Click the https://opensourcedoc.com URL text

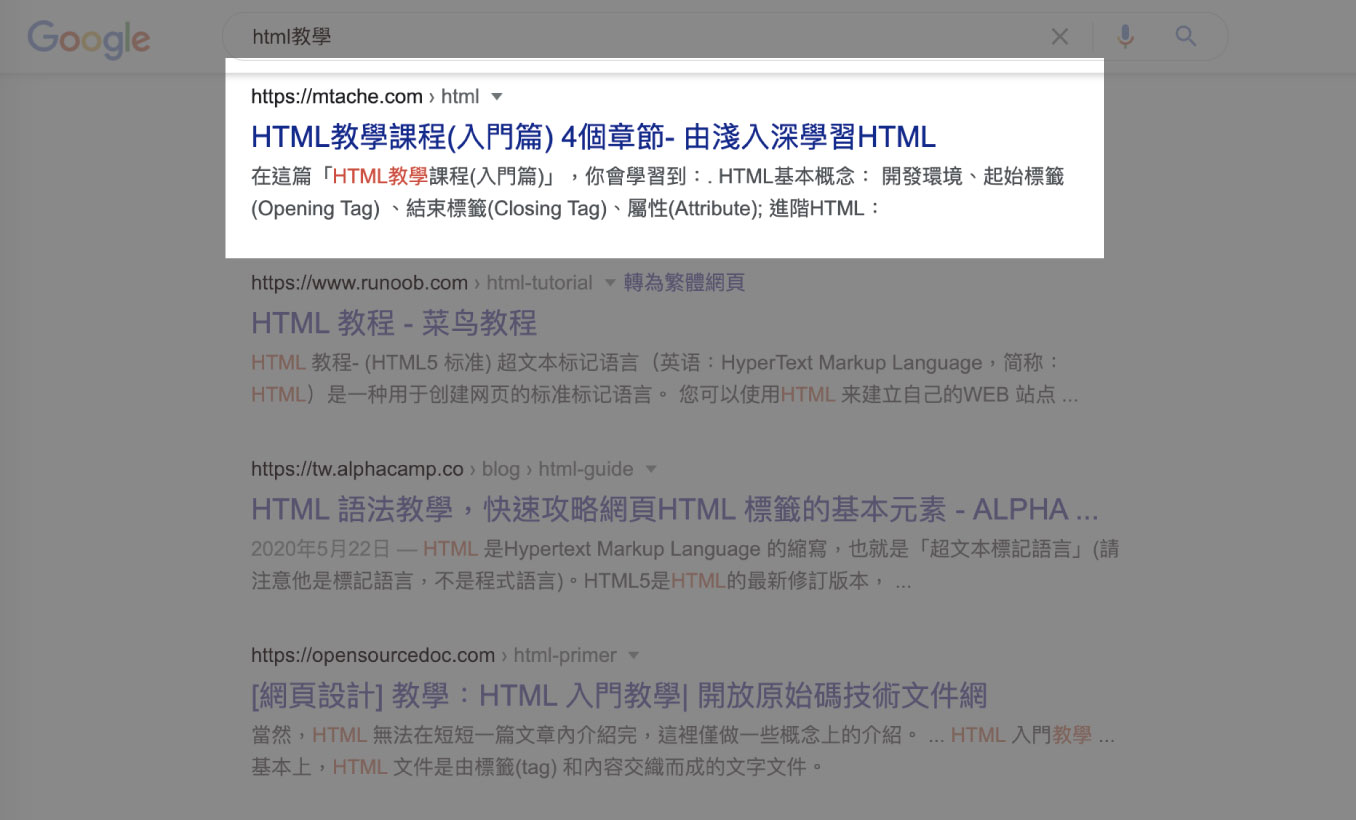[x=372, y=656]
